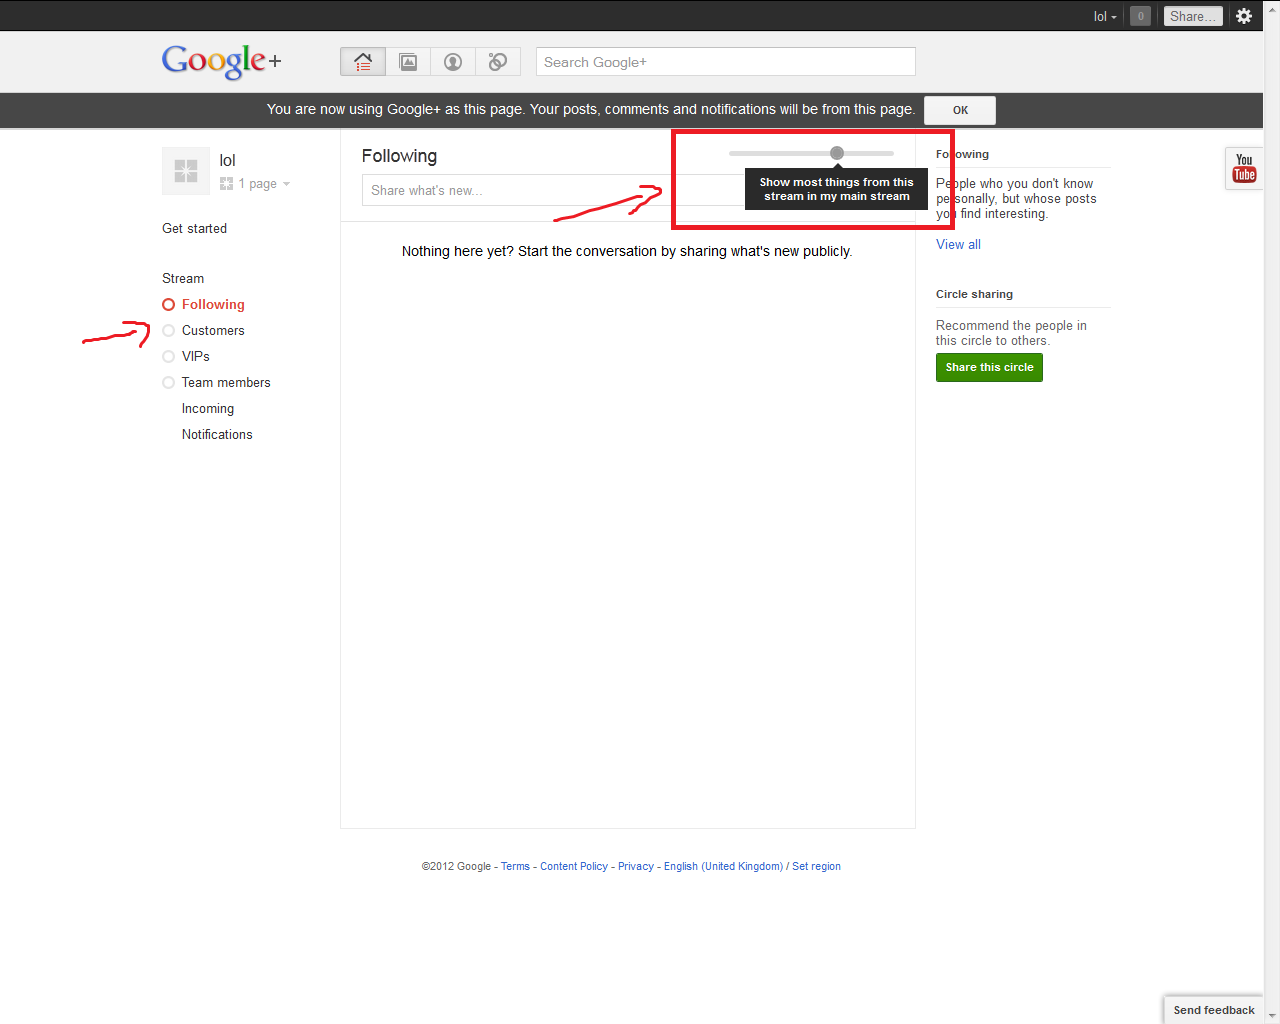Open Notifications in the sidebar
1280x1024 pixels.
tap(217, 434)
